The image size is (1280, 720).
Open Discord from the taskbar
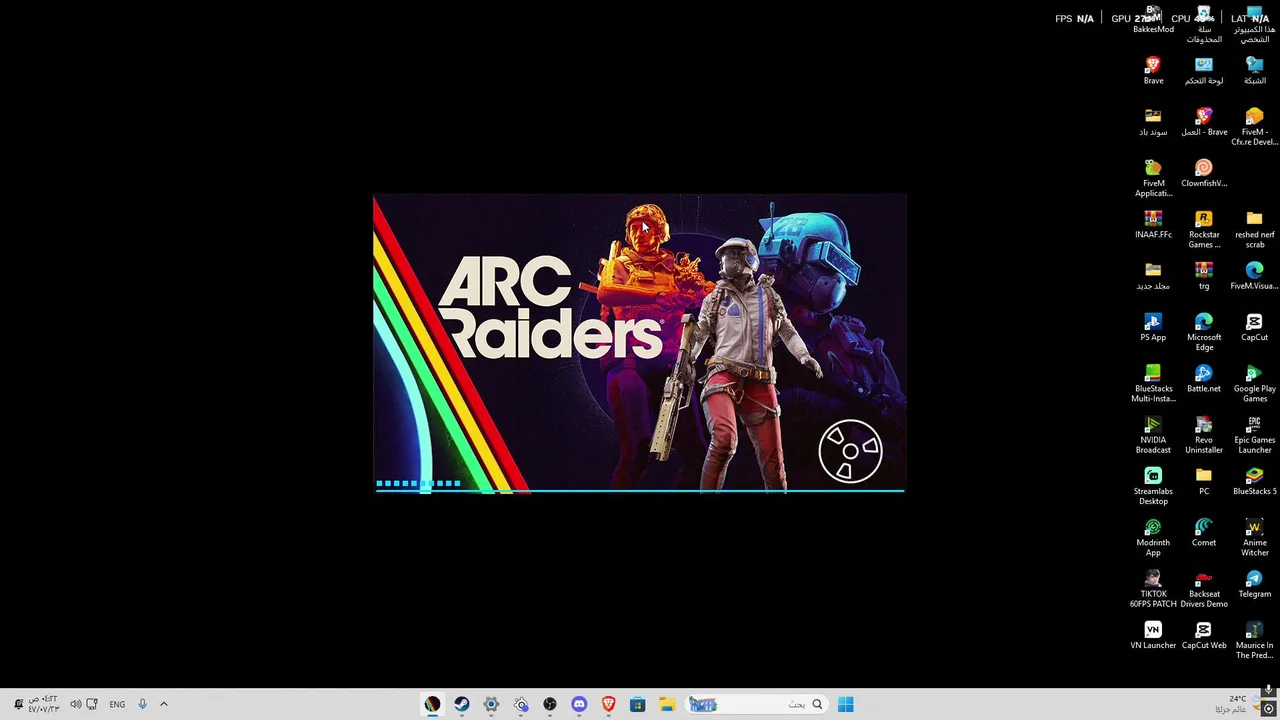579,704
